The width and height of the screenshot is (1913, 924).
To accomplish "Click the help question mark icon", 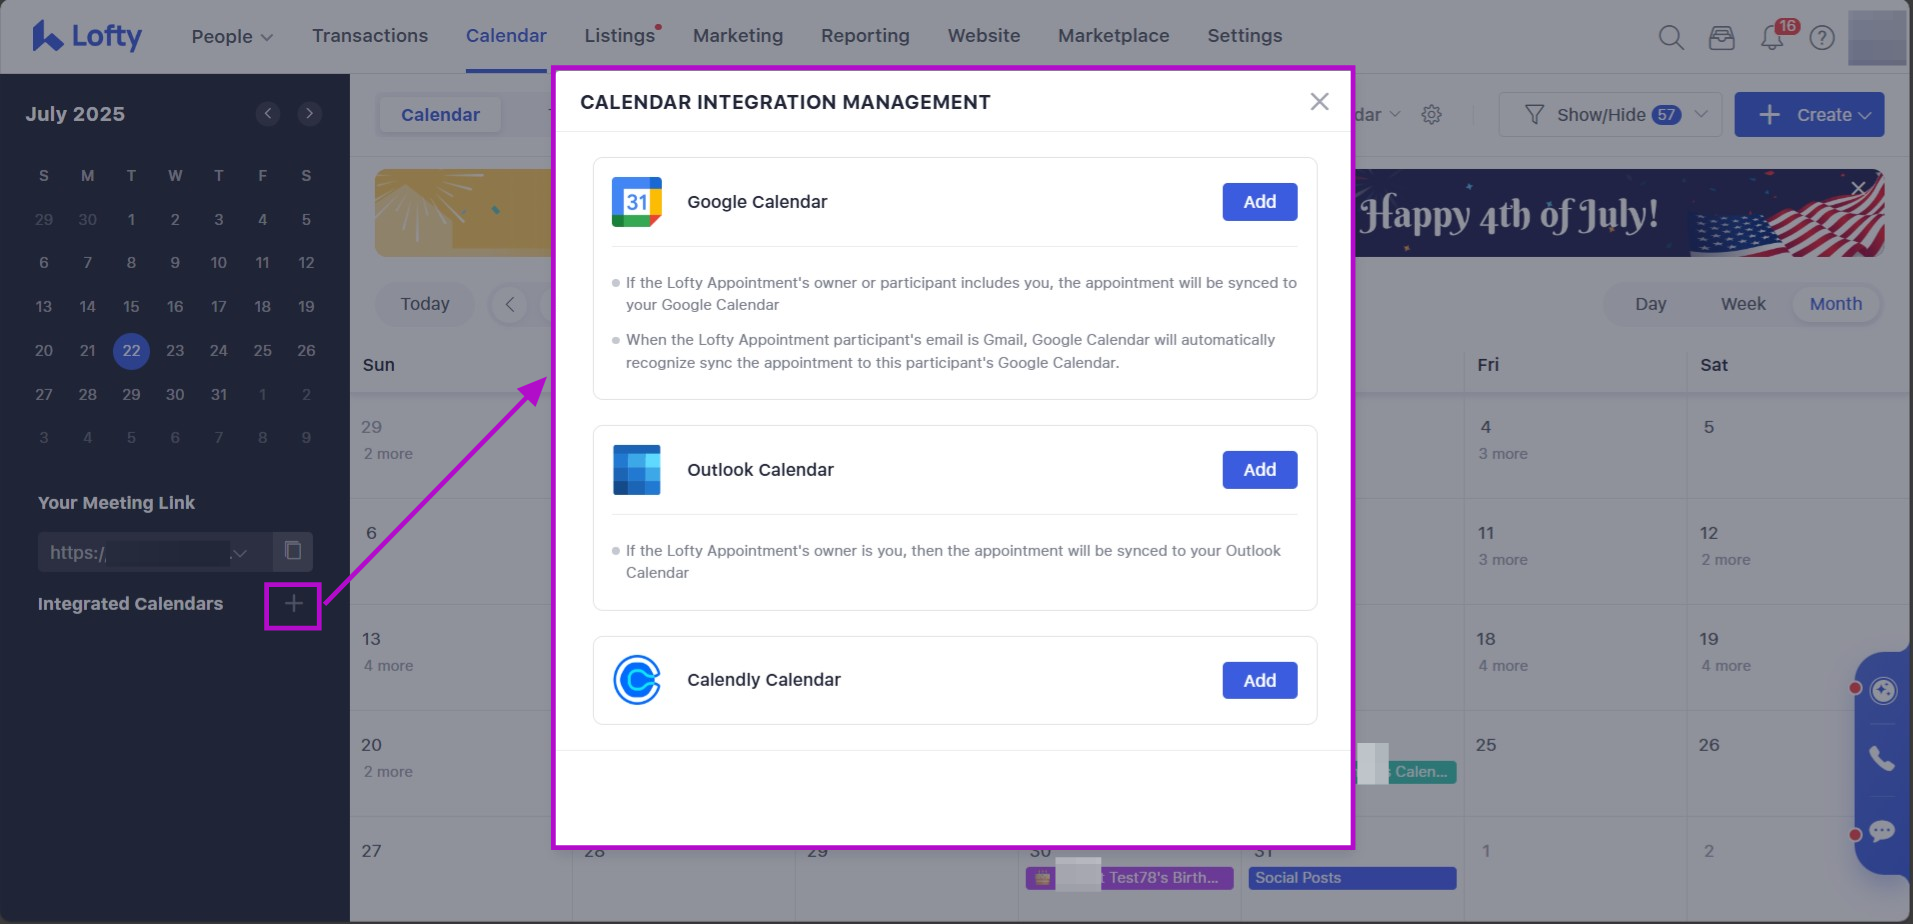I will tap(1822, 38).
